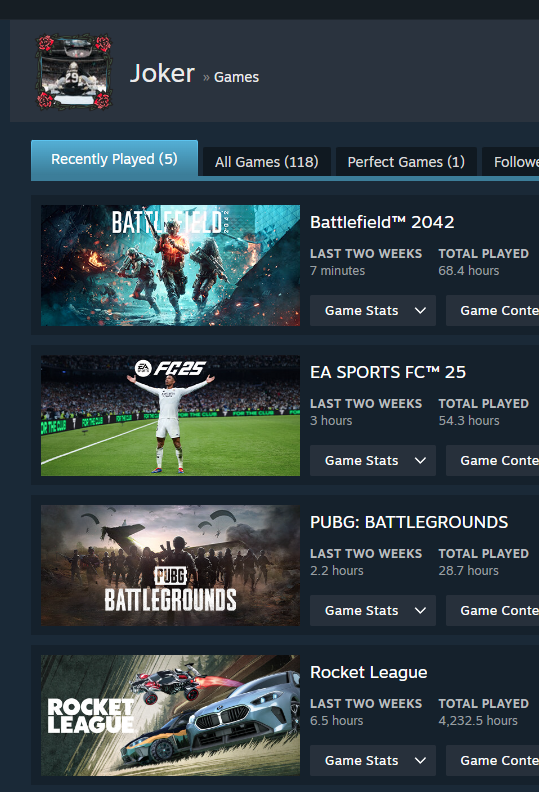Image resolution: width=539 pixels, height=792 pixels.
Task: Select the 68.4 hours total played text
Action: click(x=469, y=271)
